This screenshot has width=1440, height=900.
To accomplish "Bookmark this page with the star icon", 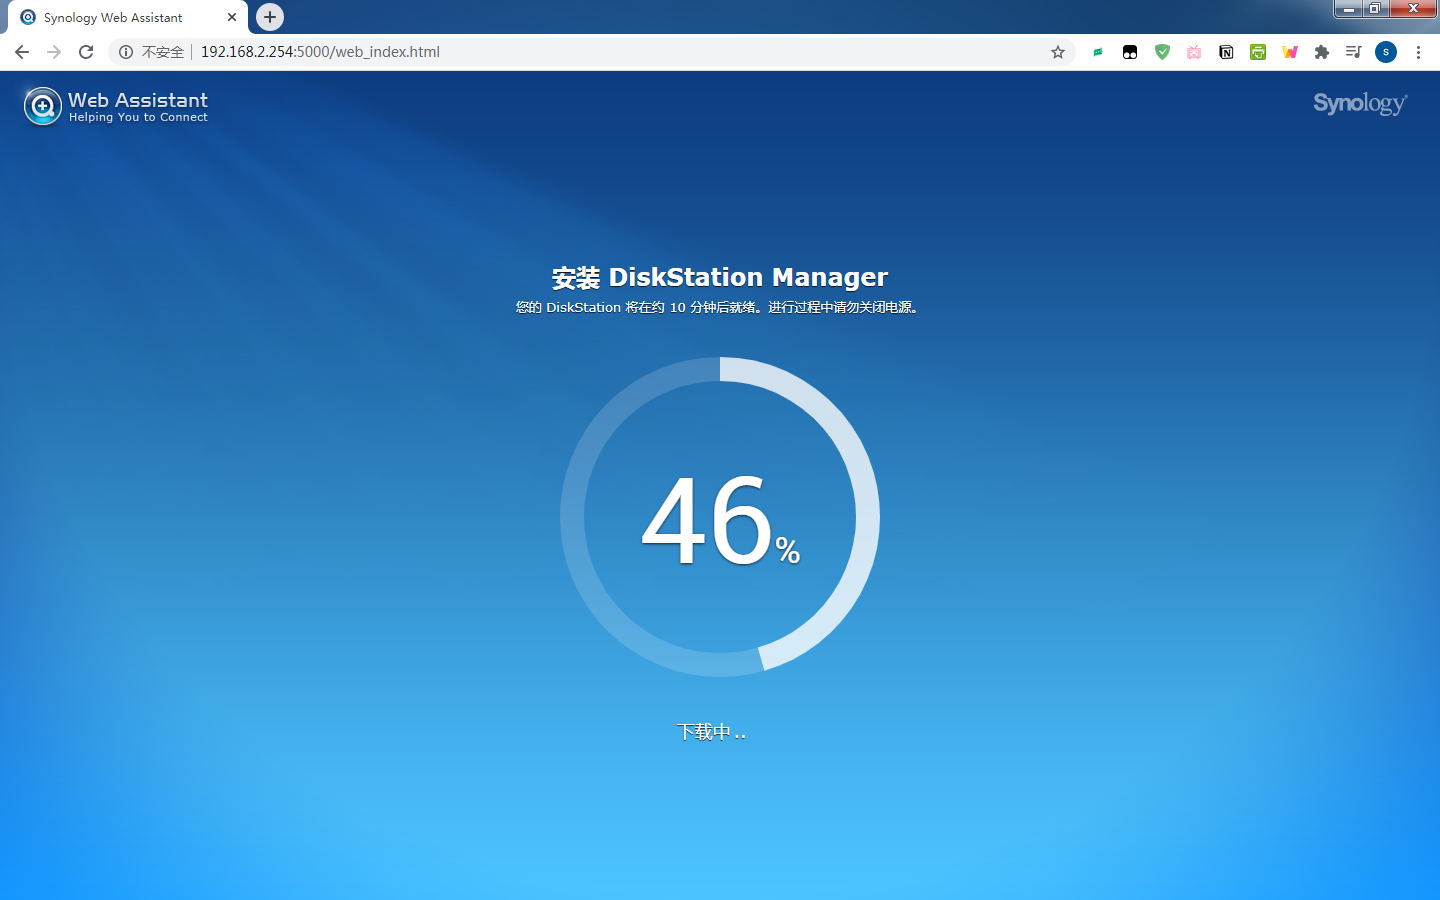I will click(x=1058, y=52).
